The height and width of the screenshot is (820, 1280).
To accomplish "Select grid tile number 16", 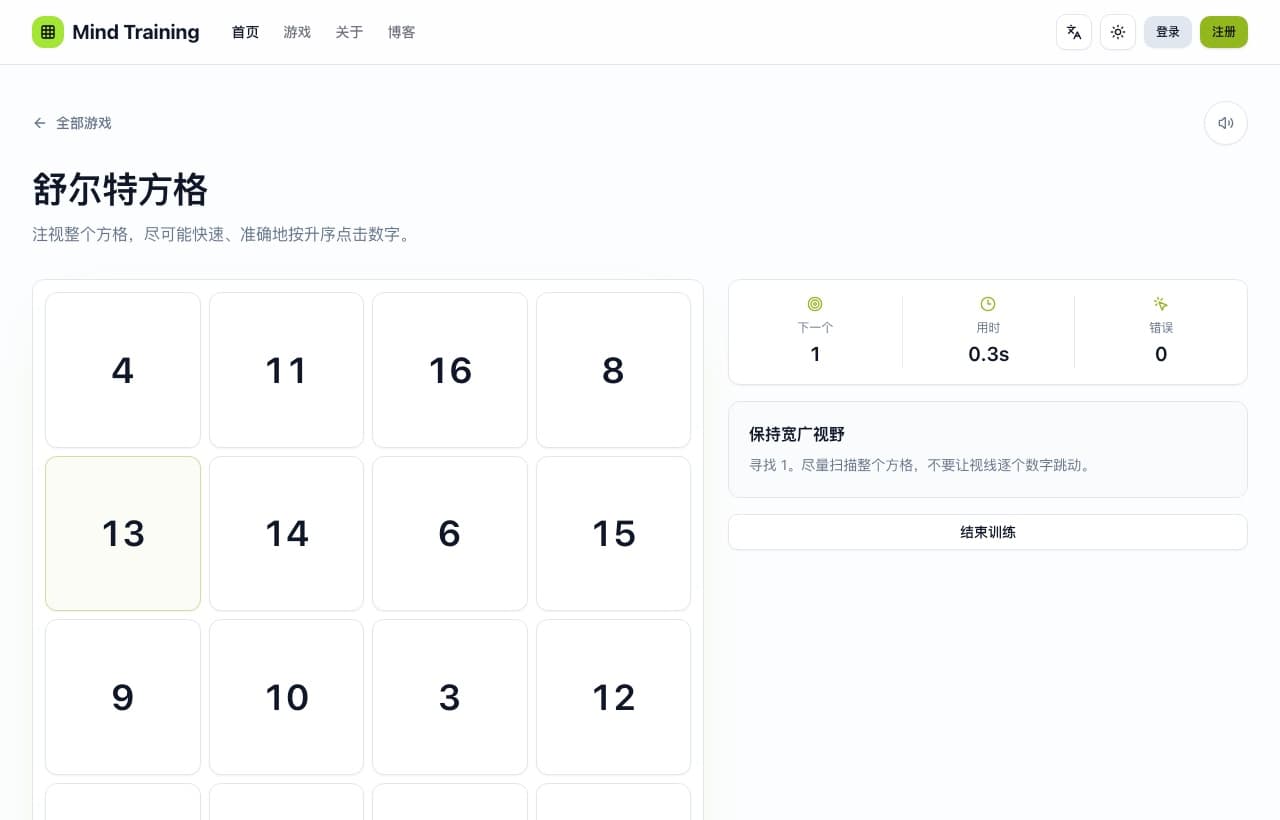I will tap(450, 370).
